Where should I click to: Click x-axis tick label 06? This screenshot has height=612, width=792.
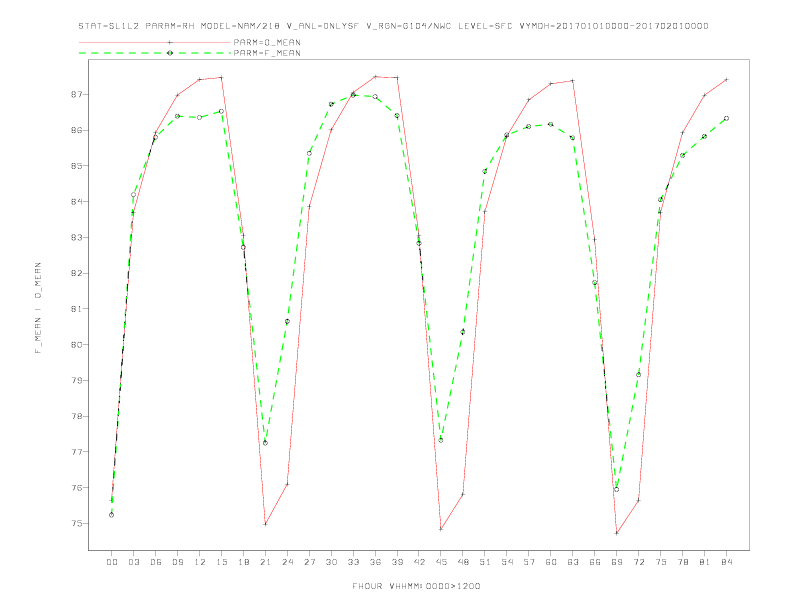pos(156,562)
